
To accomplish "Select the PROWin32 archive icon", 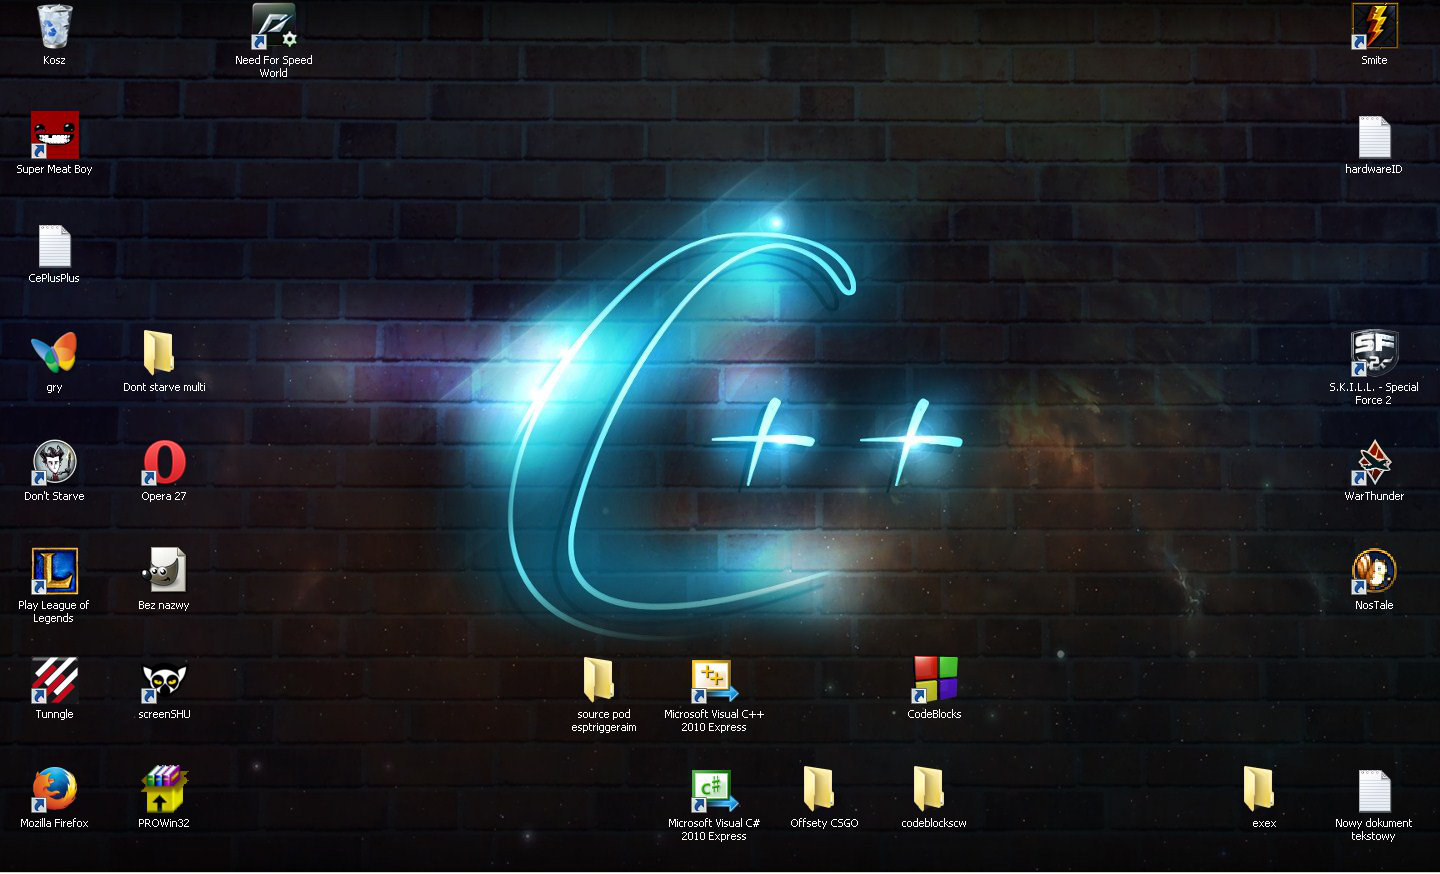I will [164, 789].
